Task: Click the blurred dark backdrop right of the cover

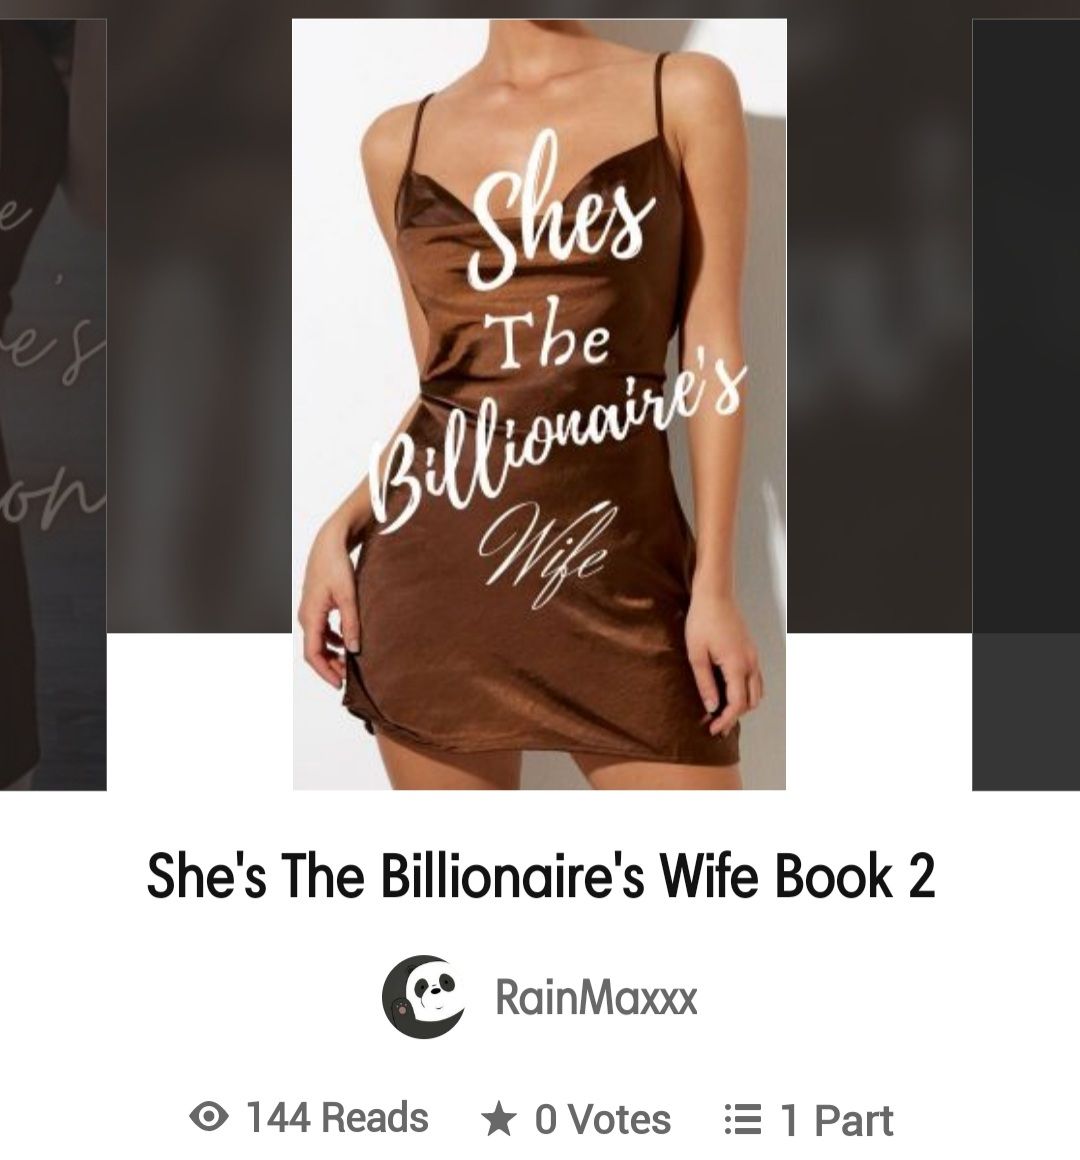Action: click(879, 326)
